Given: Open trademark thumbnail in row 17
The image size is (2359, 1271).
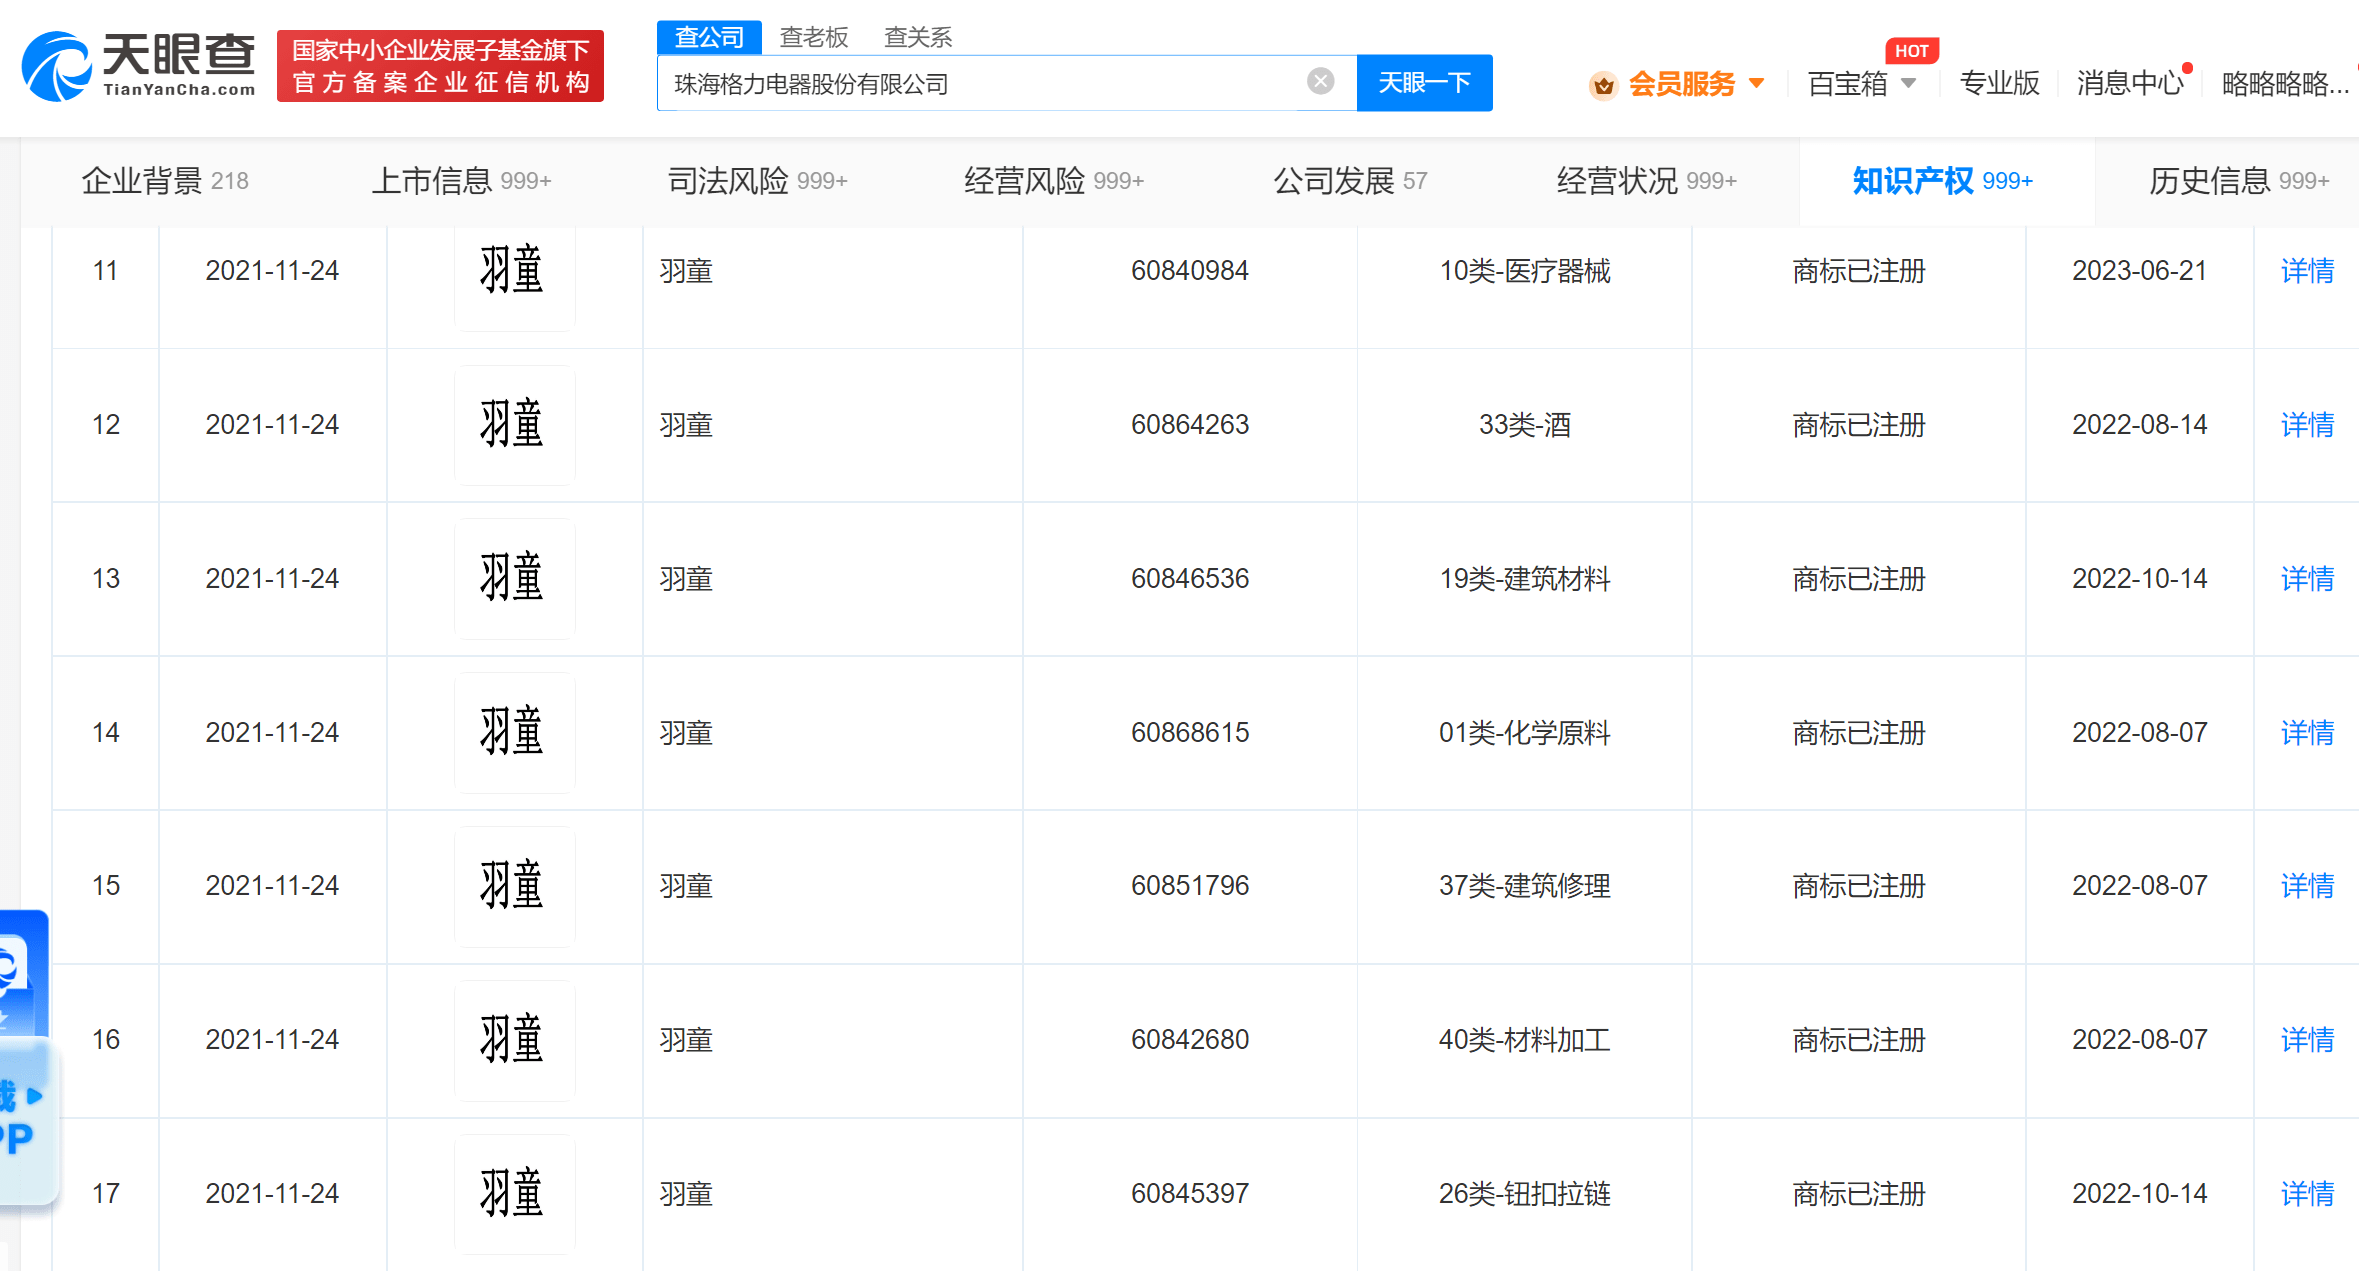Looking at the screenshot, I should (x=514, y=1193).
